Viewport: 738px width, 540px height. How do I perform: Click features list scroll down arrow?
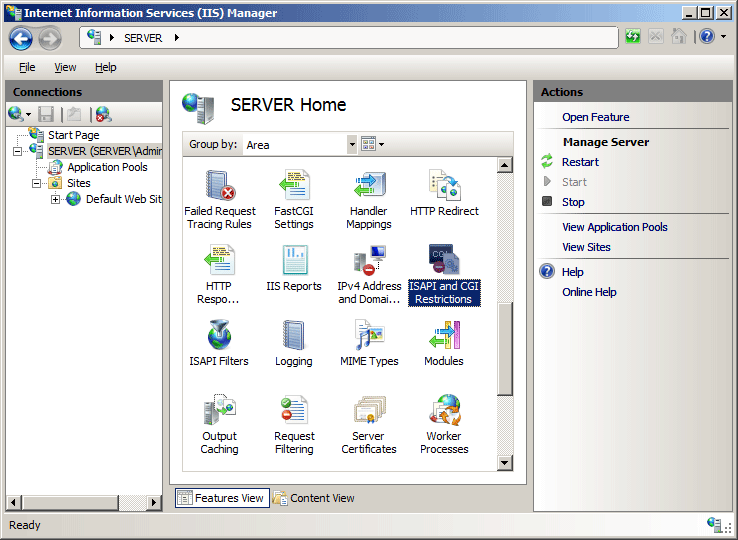click(505, 463)
